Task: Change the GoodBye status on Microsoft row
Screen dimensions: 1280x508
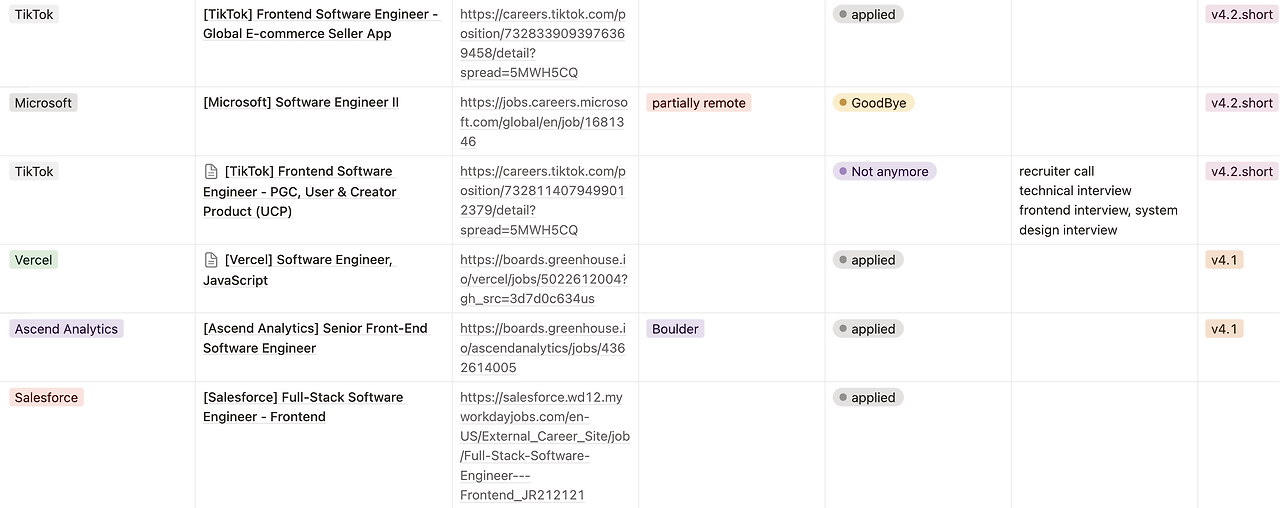Action: 873,103
